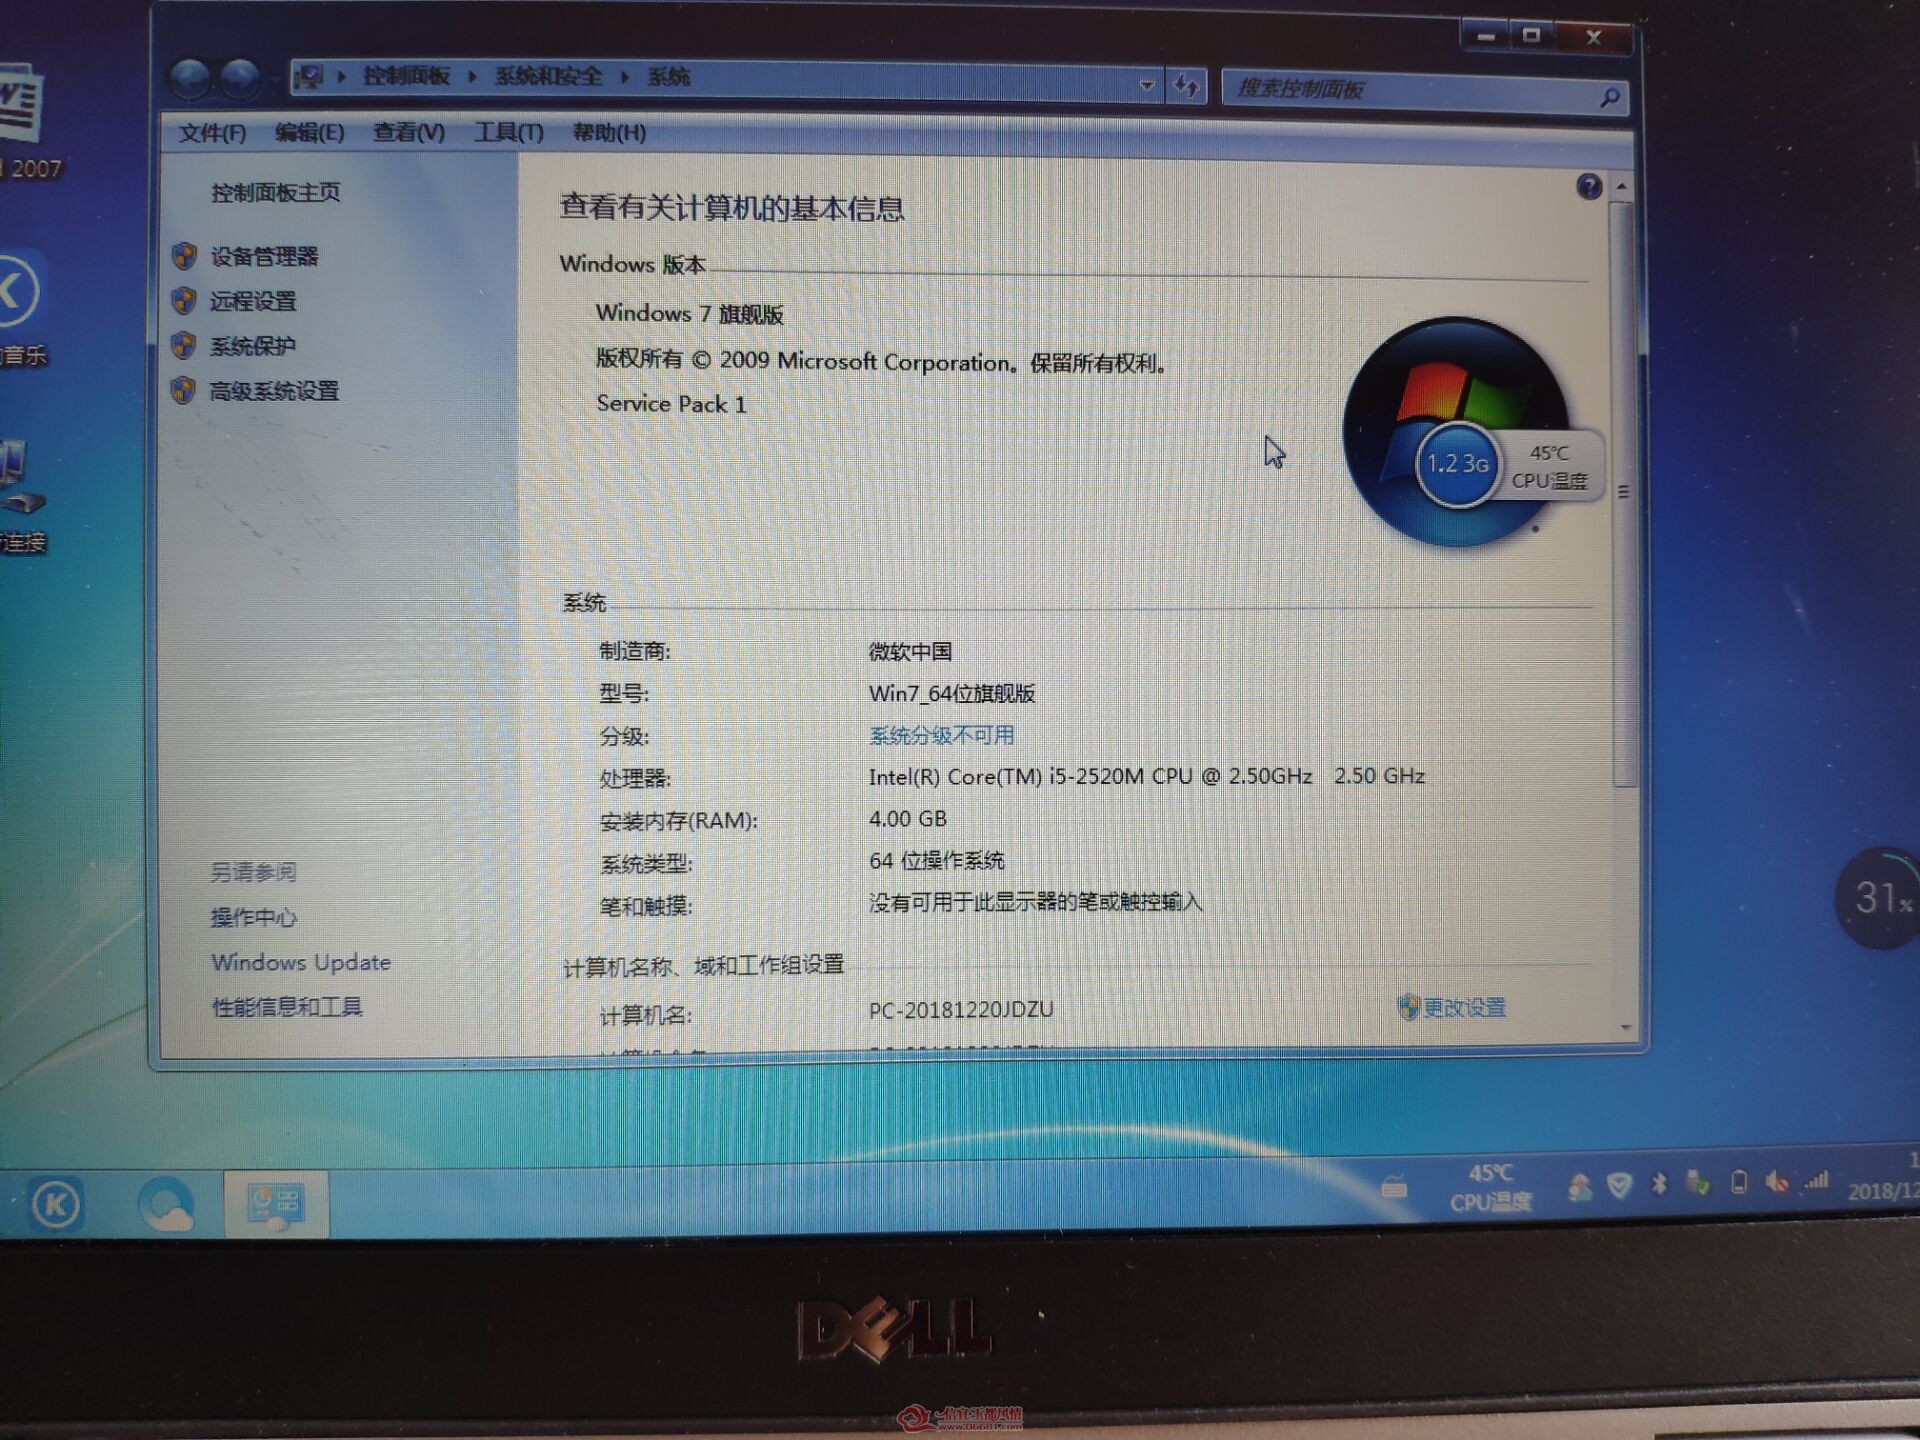Image resolution: width=1920 pixels, height=1440 pixels.
Task: Click the Bluetooth tray icon
Action: 1659,1184
